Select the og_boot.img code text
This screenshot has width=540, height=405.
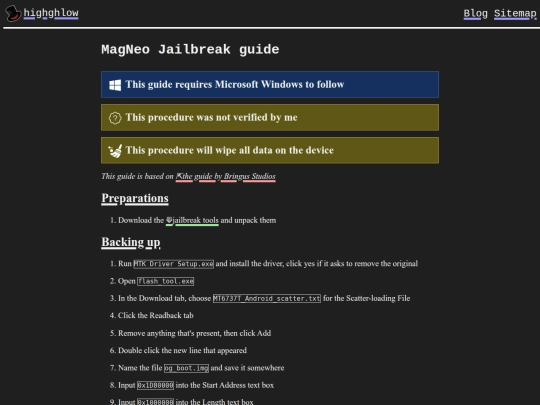(x=186, y=368)
